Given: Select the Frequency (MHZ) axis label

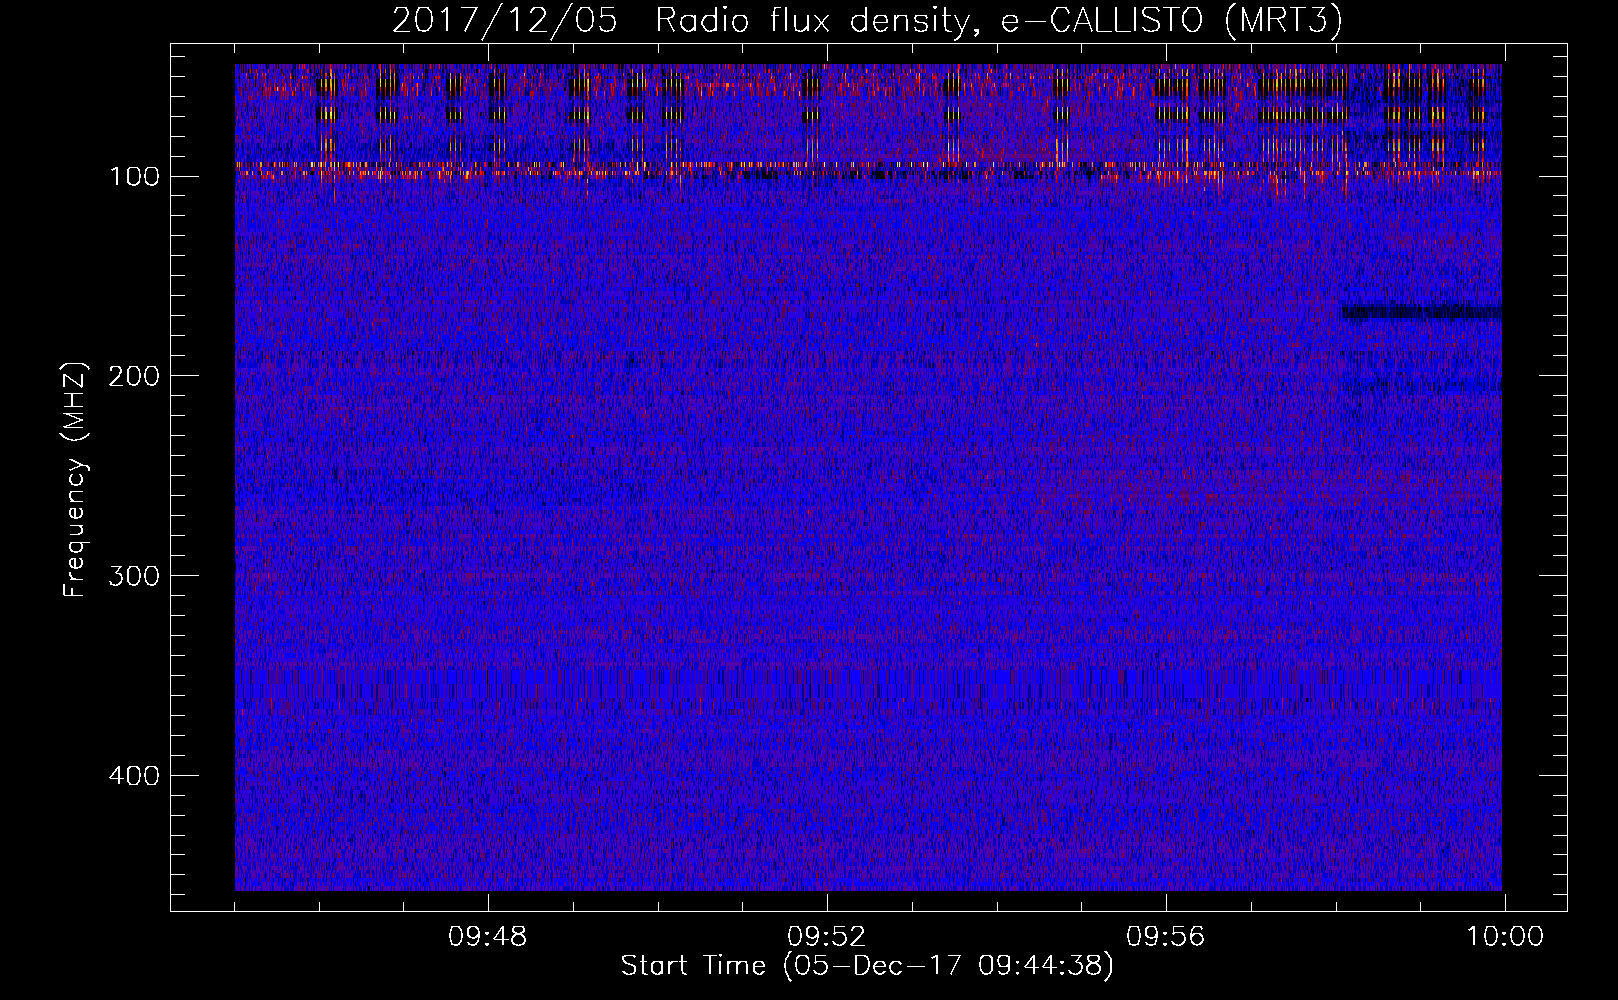Looking at the screenshot, I should click(75, 480).
